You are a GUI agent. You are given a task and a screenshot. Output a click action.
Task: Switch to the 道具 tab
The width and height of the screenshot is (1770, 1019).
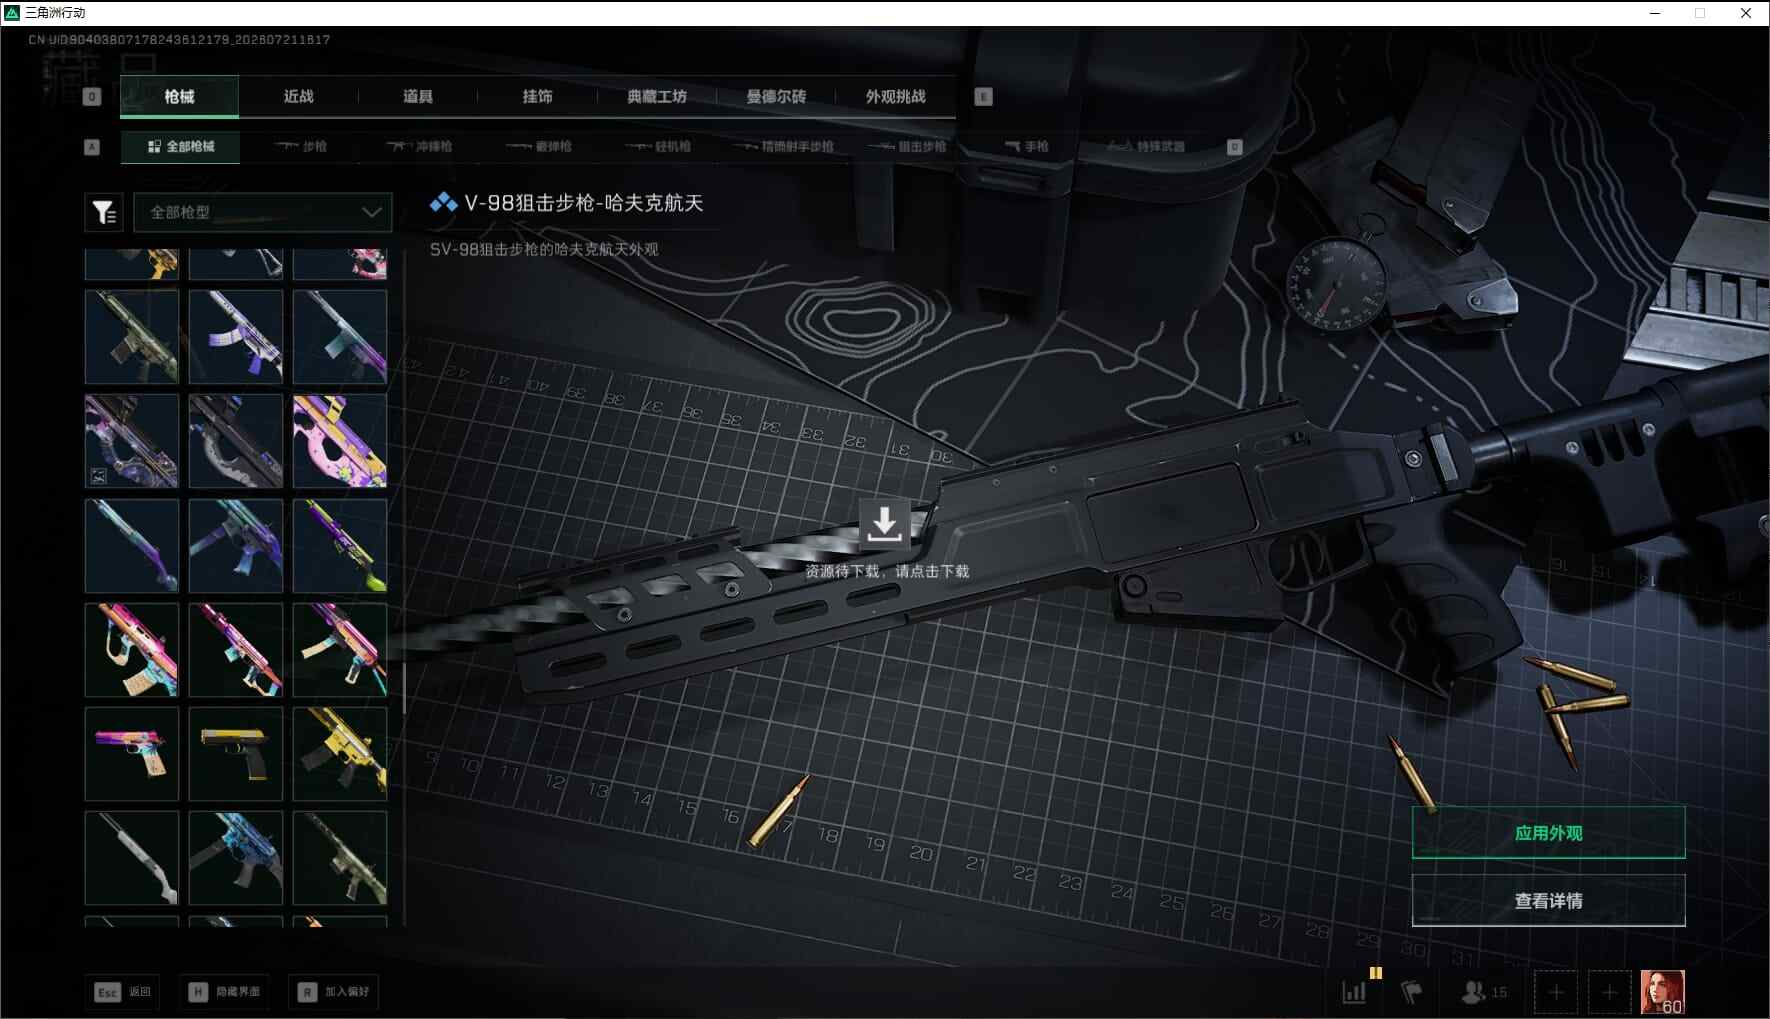(x=418, y=97)
